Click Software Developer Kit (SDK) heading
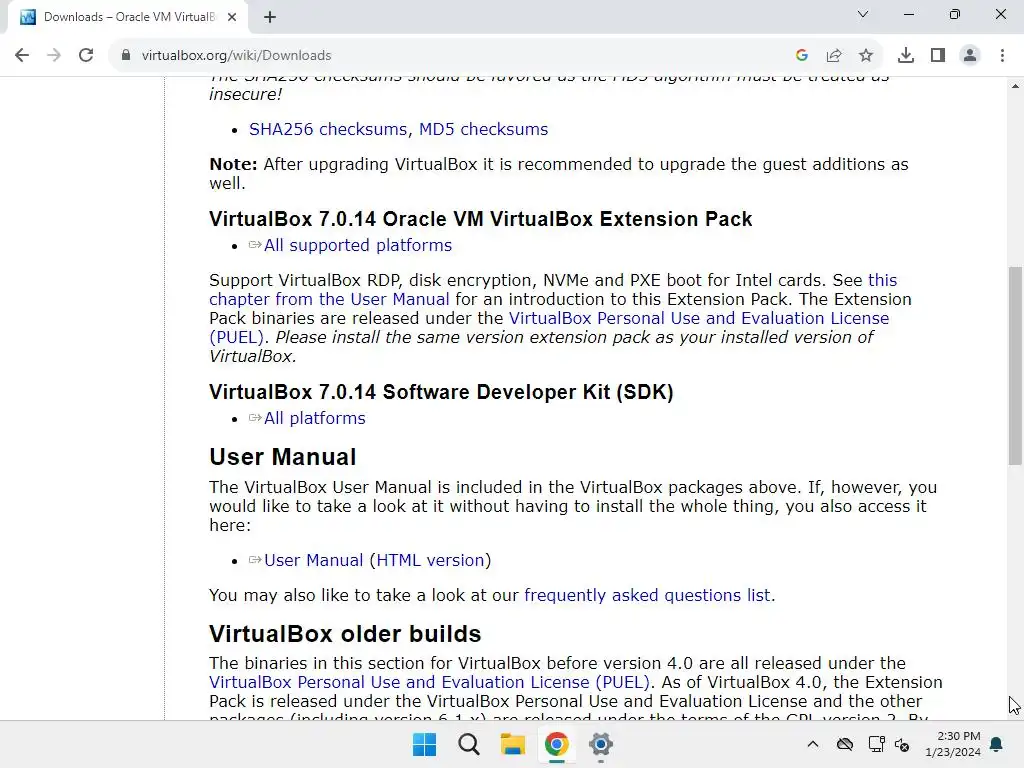 tap(441, 392)
